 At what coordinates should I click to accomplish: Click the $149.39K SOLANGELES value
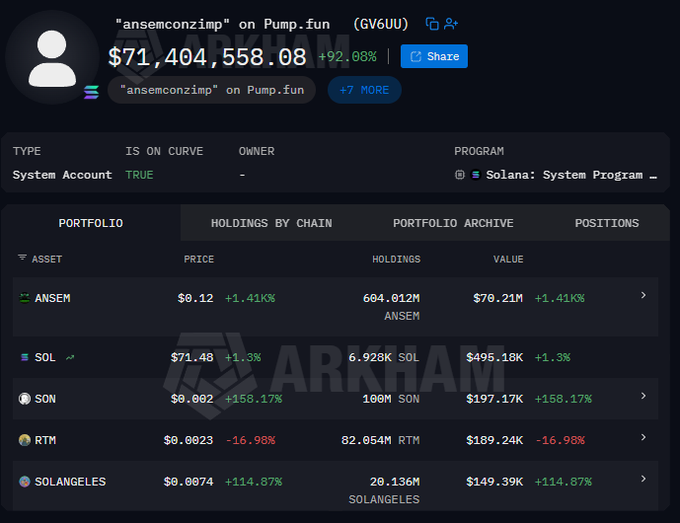click(494, 481)
